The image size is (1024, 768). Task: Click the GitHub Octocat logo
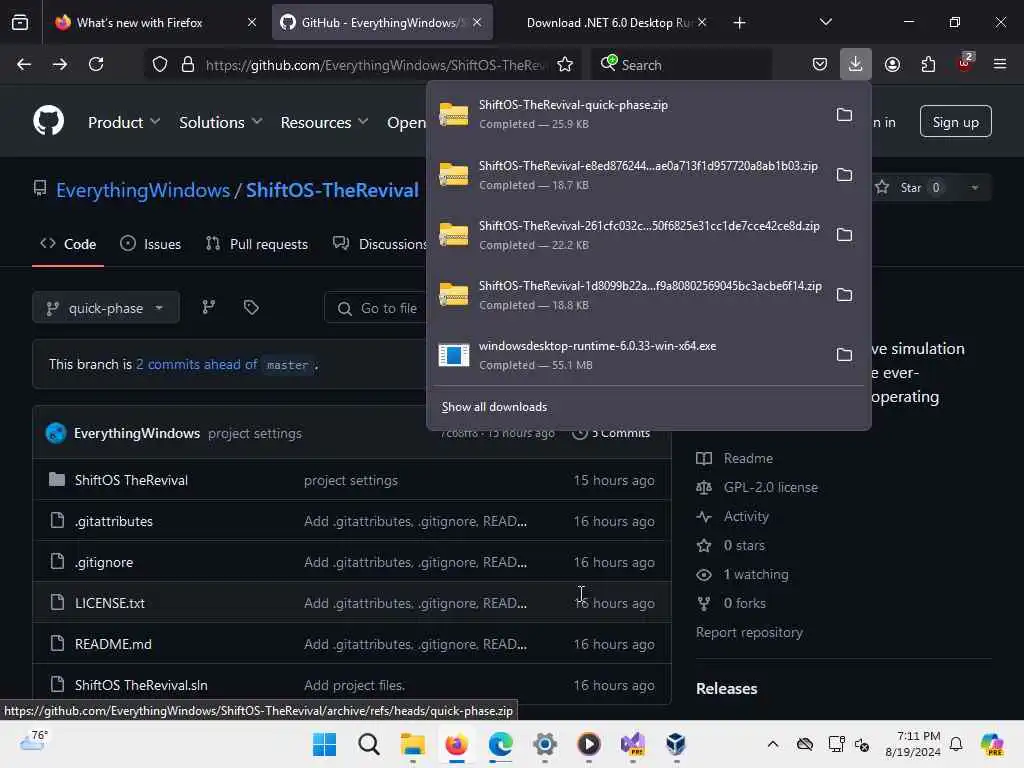coord(48,121)
